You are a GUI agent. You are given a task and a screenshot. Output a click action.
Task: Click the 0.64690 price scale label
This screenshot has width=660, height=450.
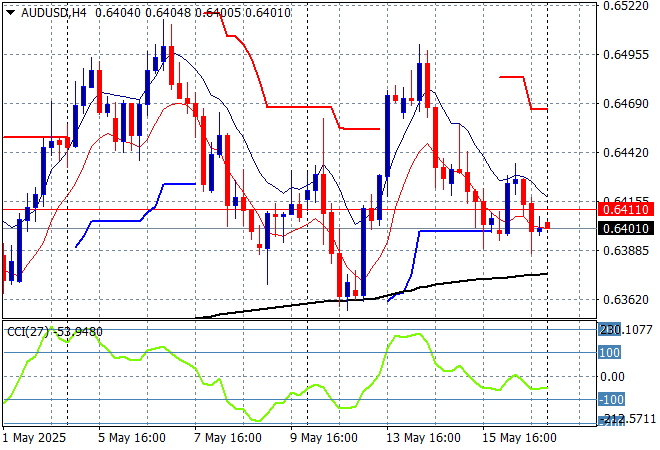[626, 103]
